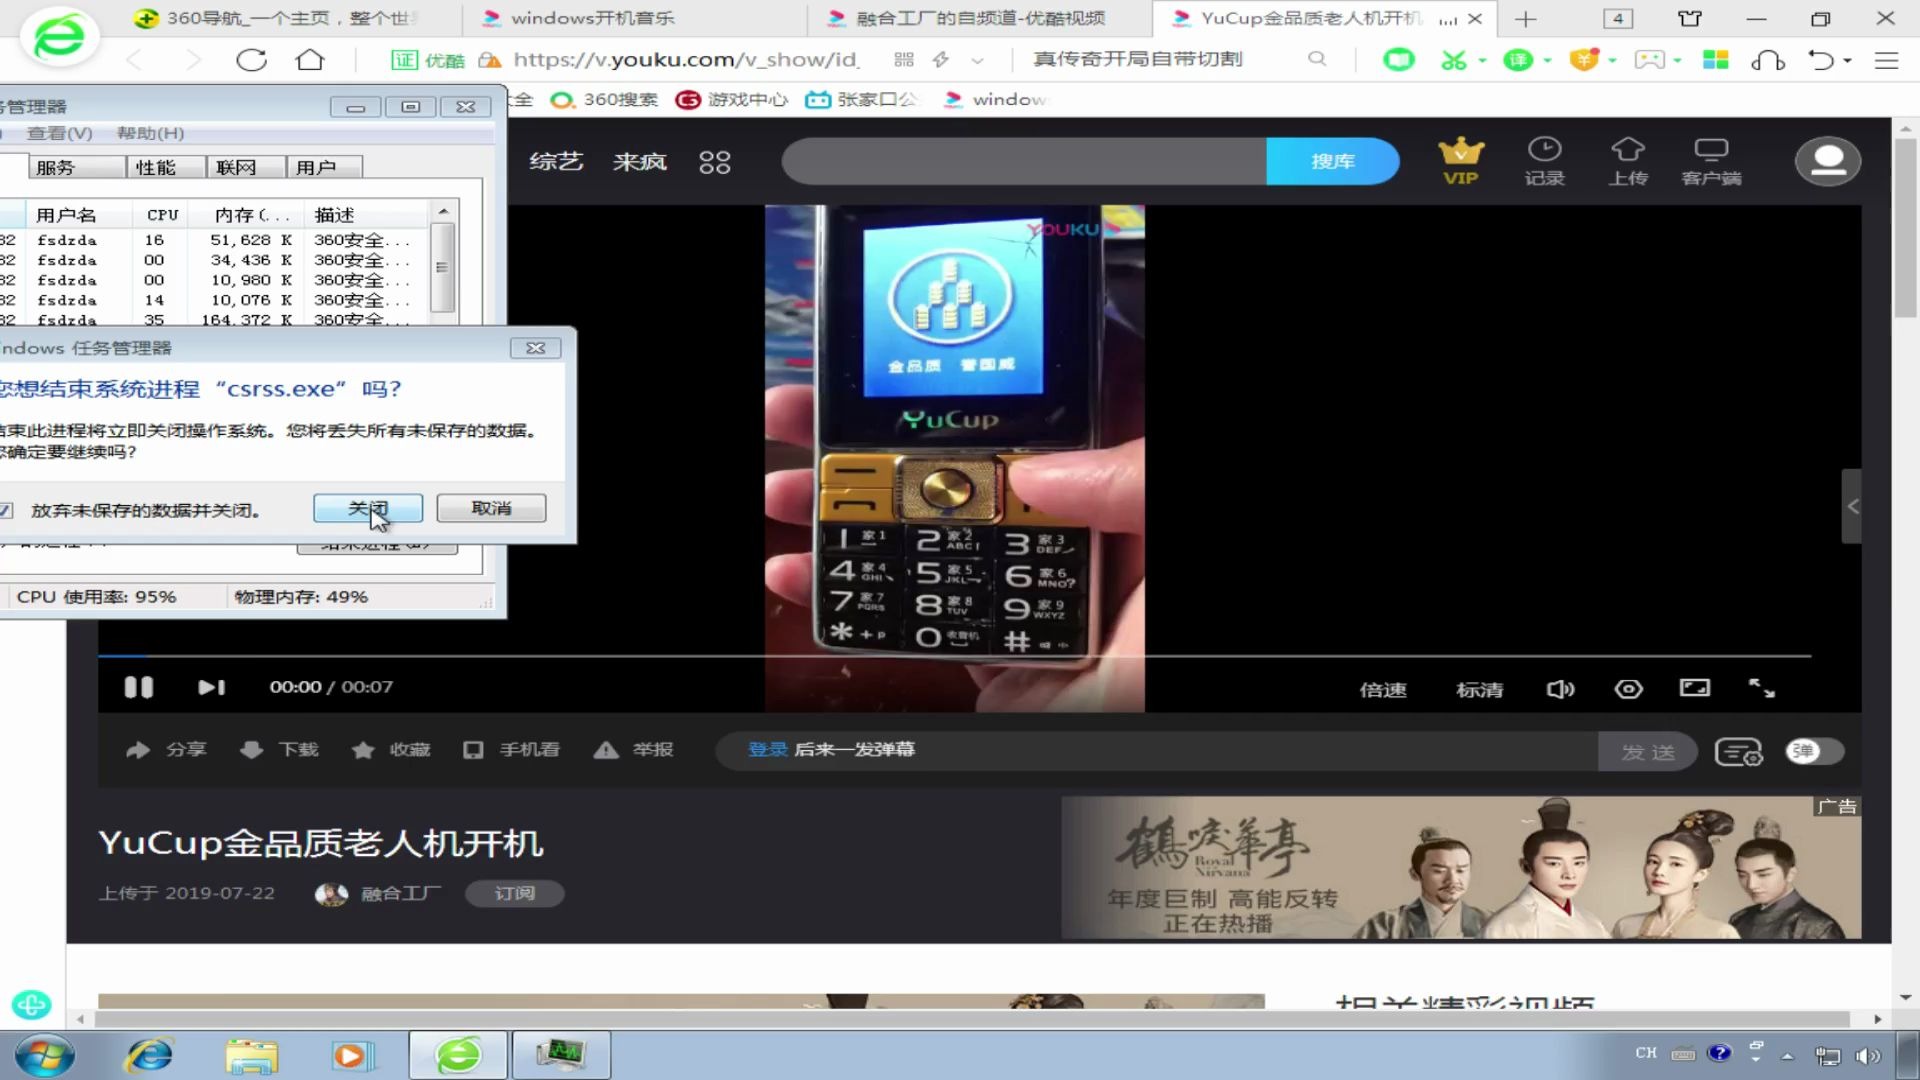Open Windows Start menu
This screenshot has height=1080, width=1920.
pyautogui.click(x=44, y=1056)
